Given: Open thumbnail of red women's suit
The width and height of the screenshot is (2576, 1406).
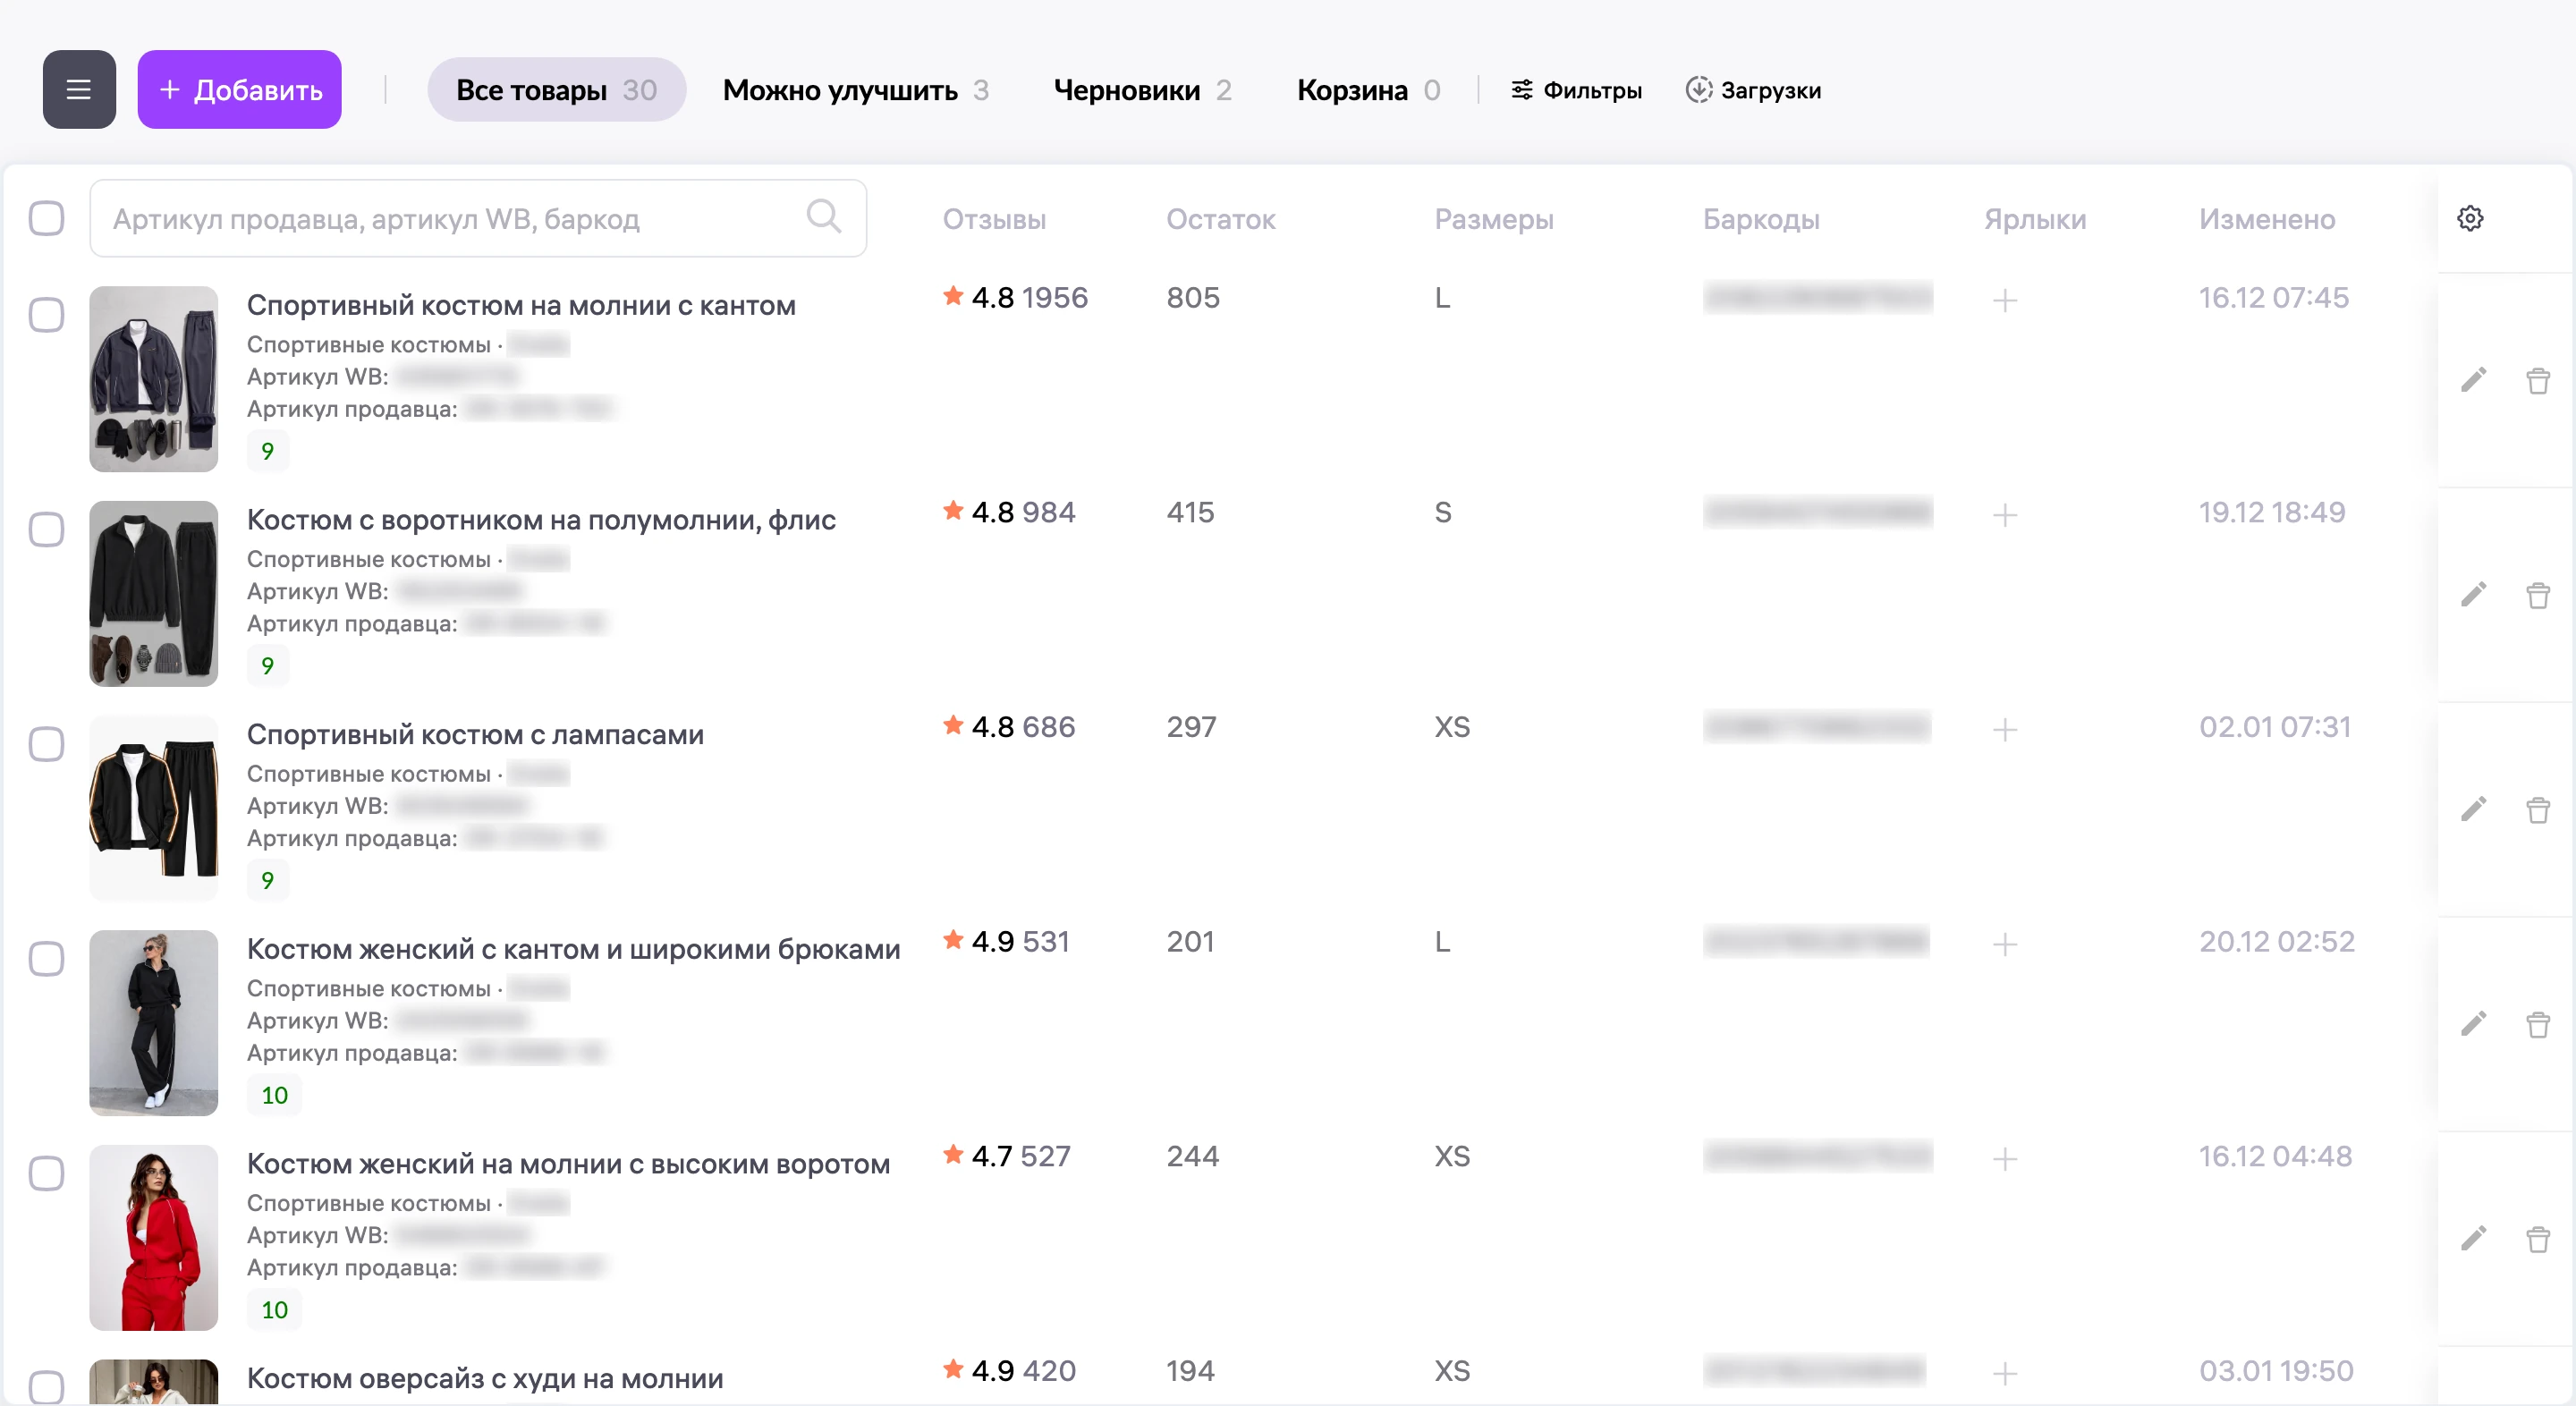Looking at the screenshot, I should 153,1237.
